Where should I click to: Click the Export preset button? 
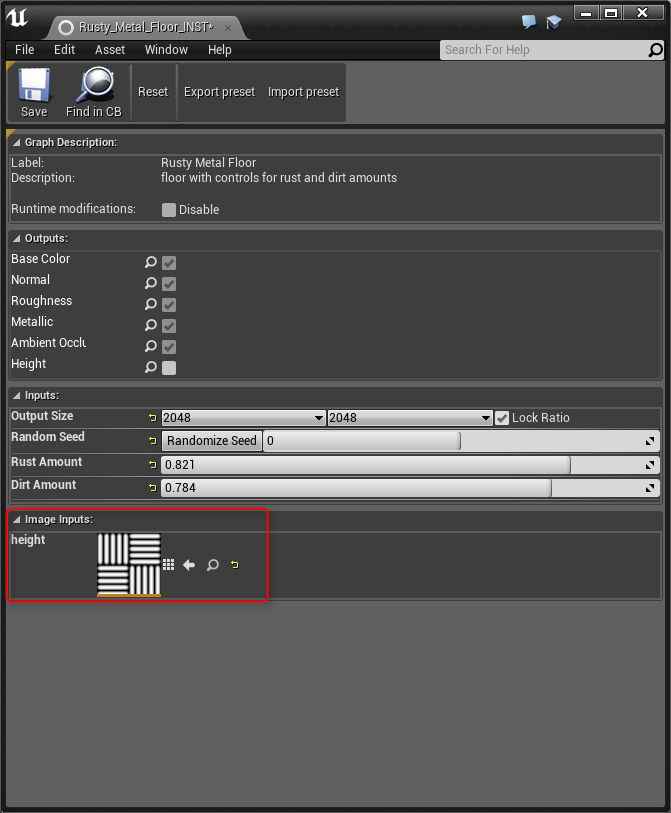(x=219, y=92)
